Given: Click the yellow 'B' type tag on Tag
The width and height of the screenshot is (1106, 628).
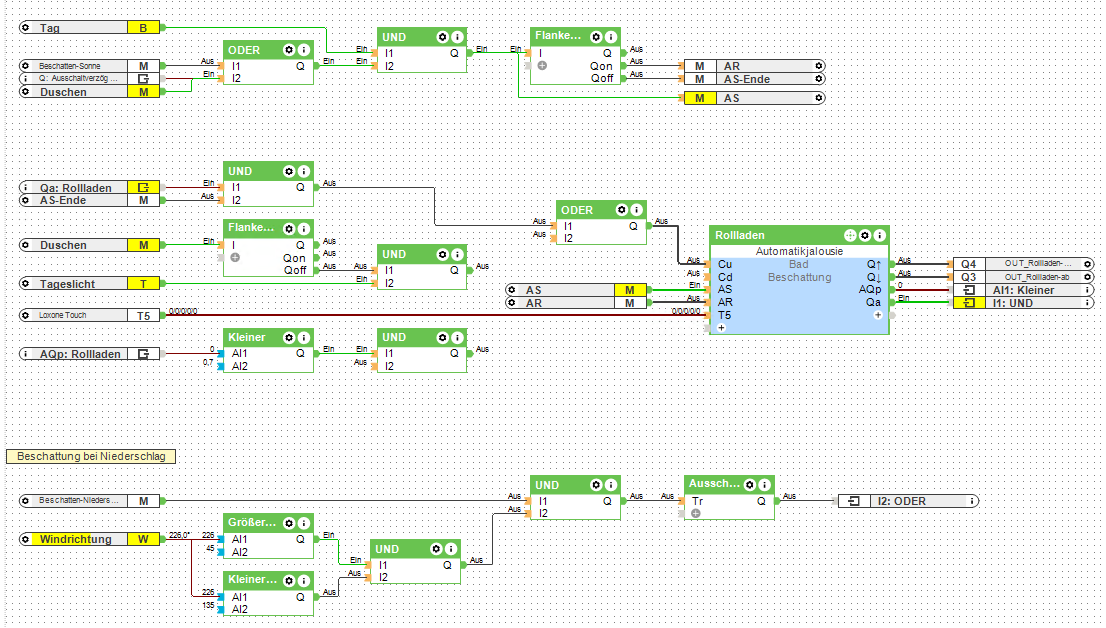Looking at the screenshot, I should [143, 28].
